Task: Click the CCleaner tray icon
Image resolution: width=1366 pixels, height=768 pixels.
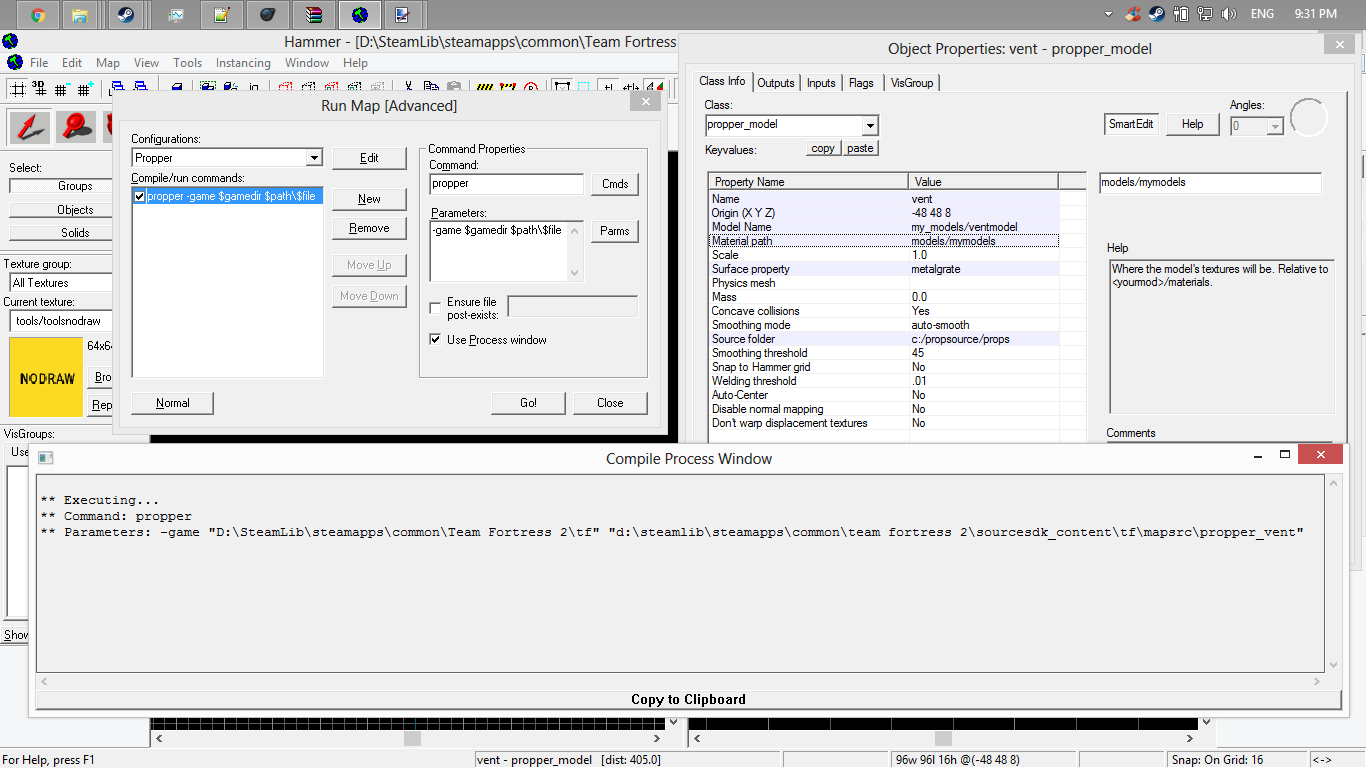Action: (x=1133, y=14)
